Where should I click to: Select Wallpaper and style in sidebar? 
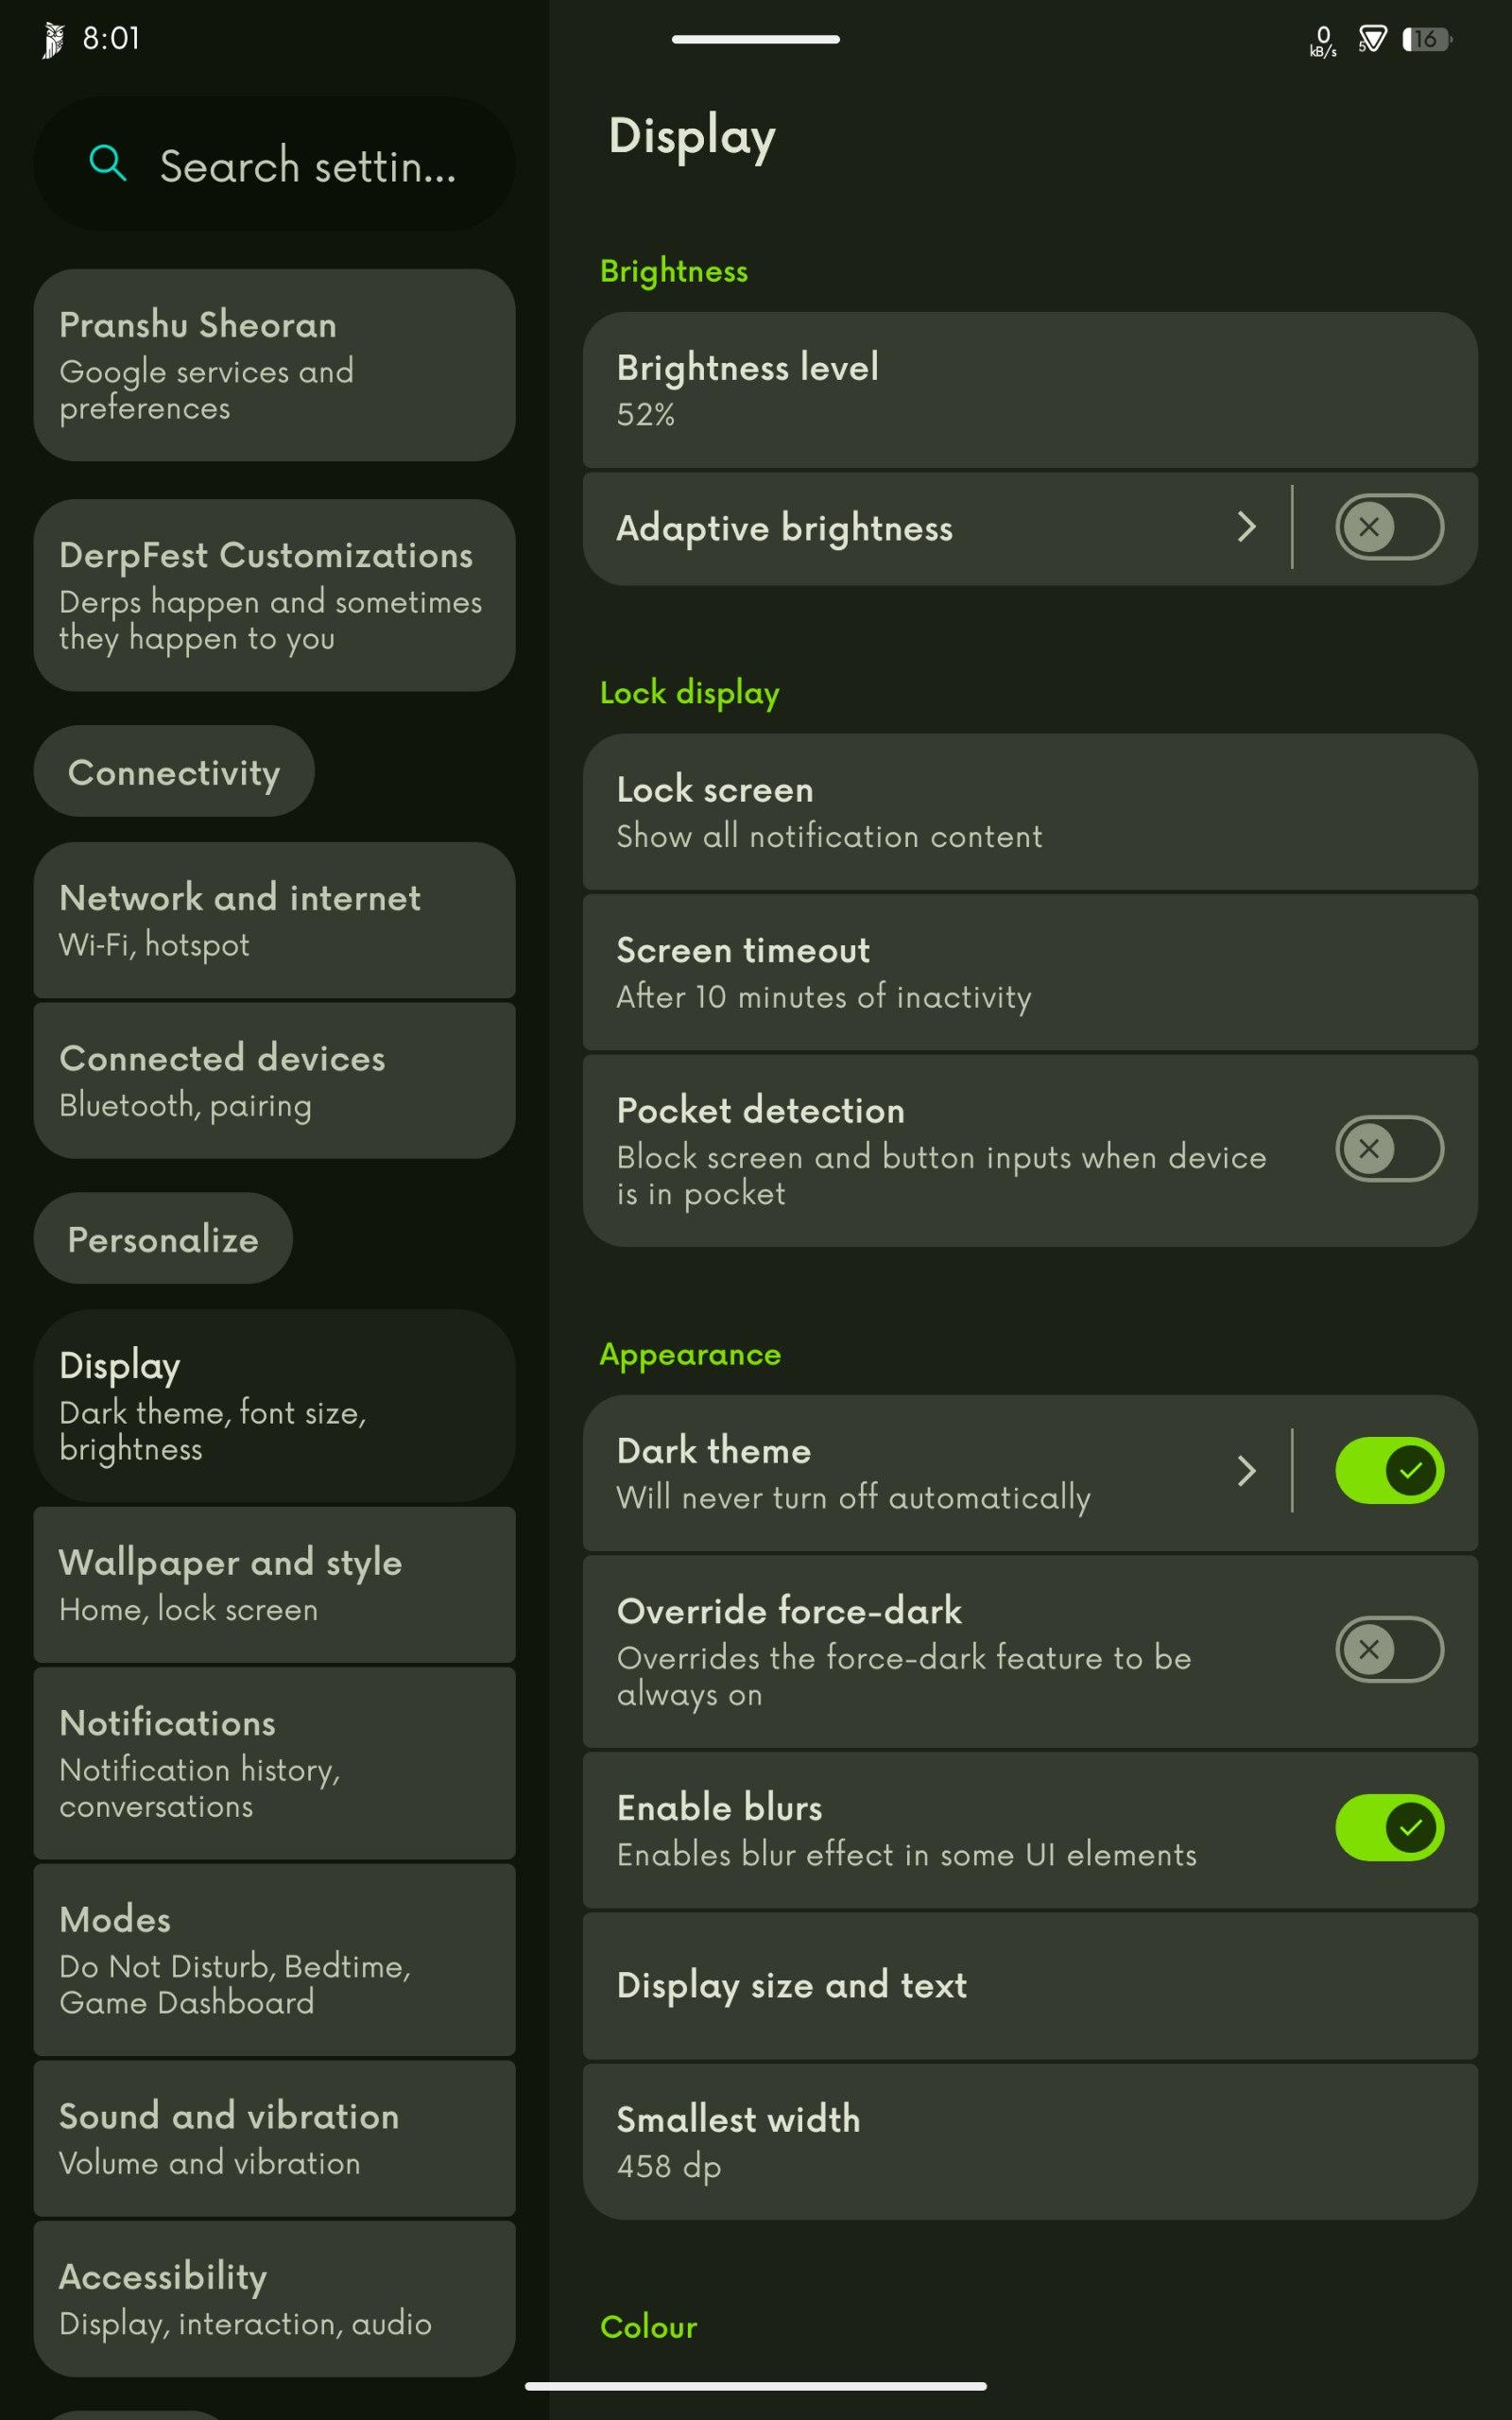274,1585
